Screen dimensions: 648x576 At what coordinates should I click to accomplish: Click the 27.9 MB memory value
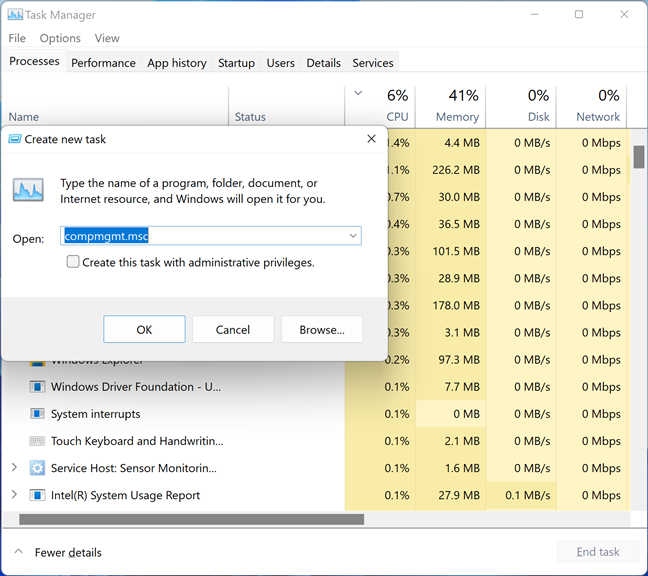pos(459,495)
